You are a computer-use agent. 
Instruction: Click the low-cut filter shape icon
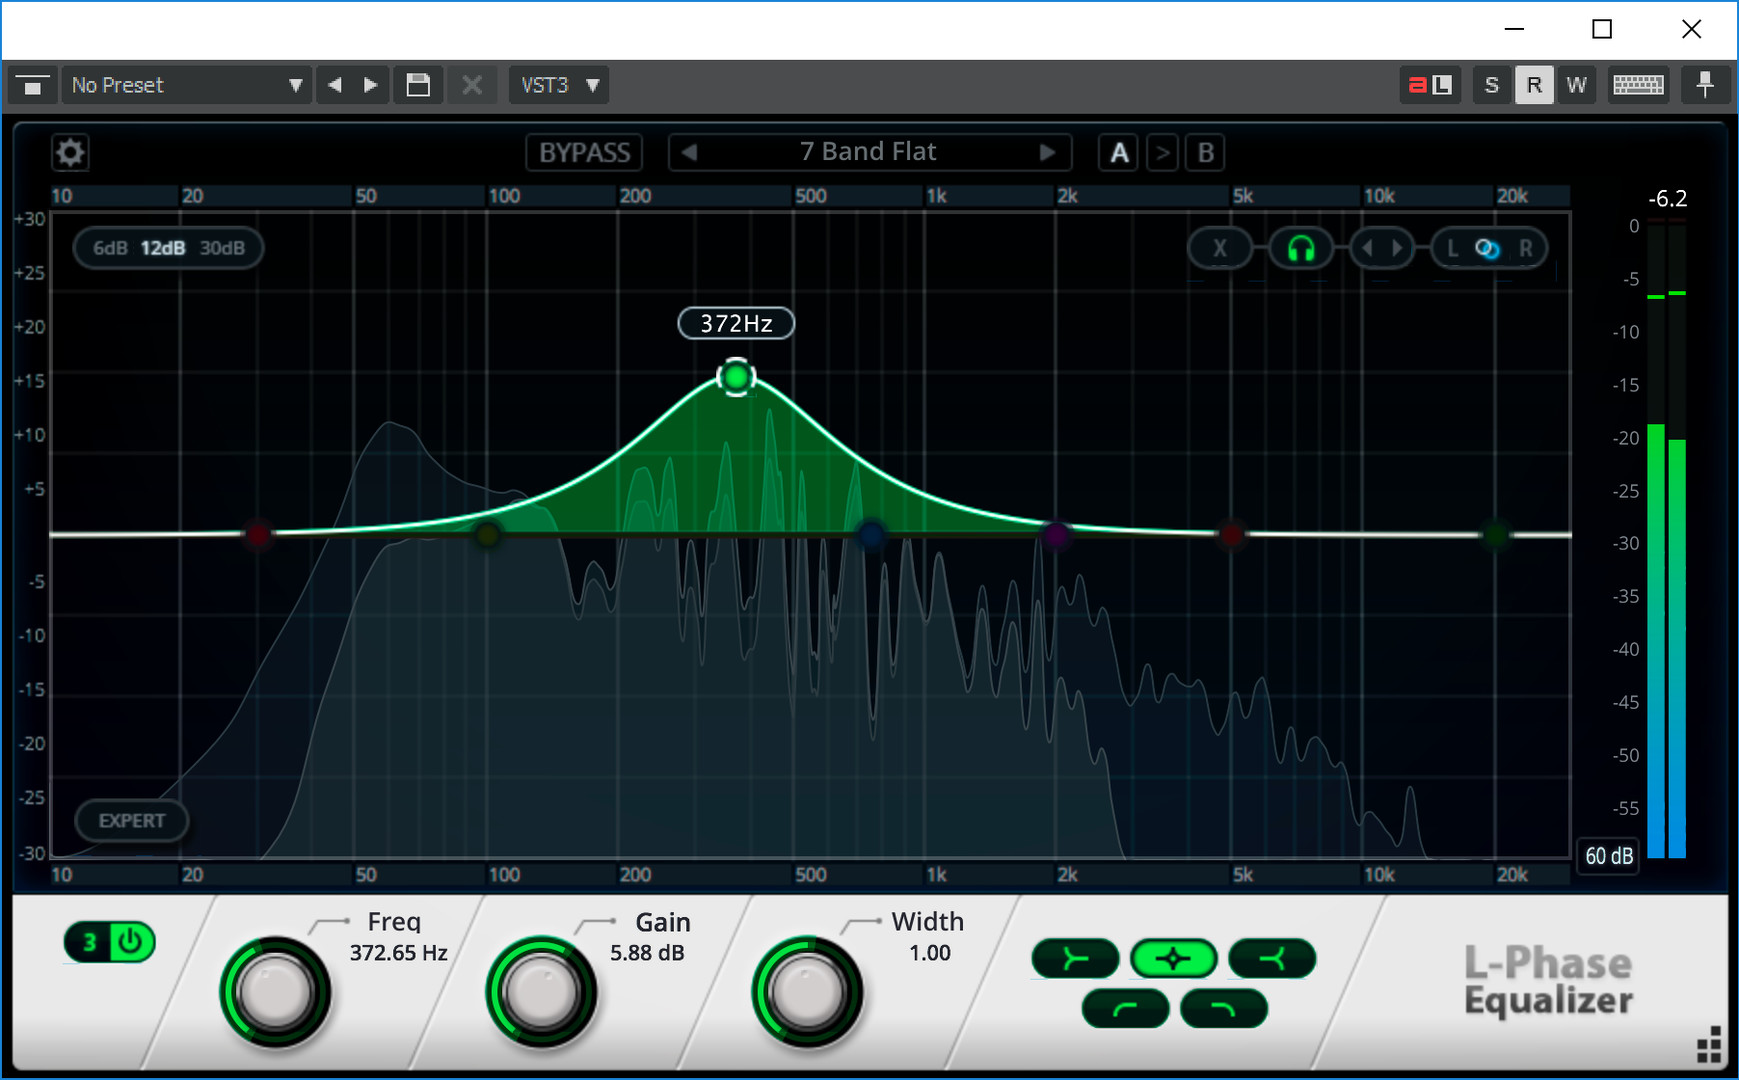click(1124, 1008)
